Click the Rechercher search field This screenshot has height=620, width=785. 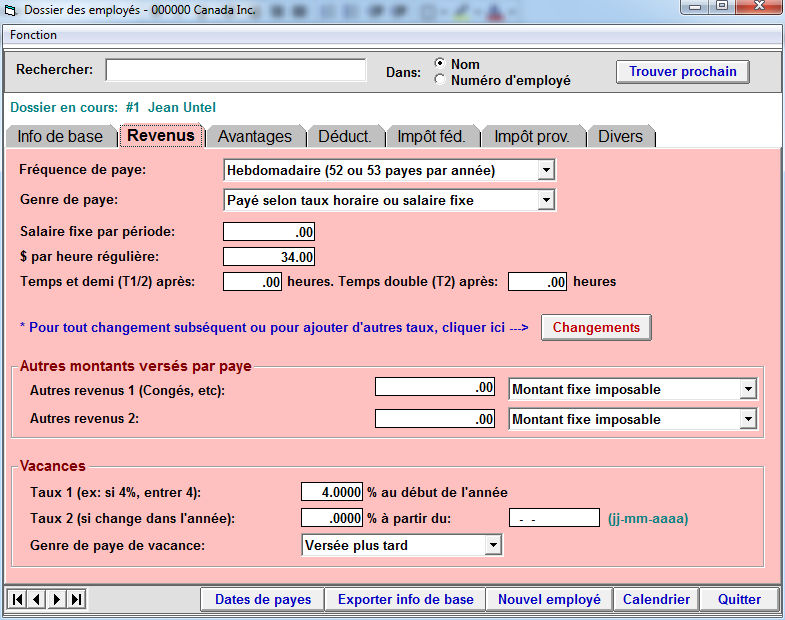236,70
